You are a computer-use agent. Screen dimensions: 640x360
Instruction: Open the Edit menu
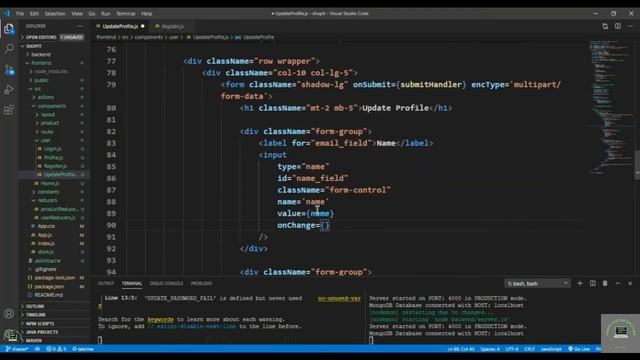point(34,13)
